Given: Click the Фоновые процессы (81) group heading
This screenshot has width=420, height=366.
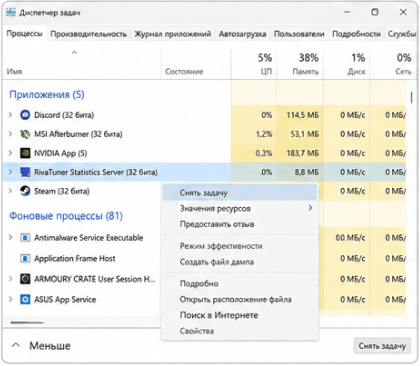Looking at the screenshot, I should (x=66, y=216).
